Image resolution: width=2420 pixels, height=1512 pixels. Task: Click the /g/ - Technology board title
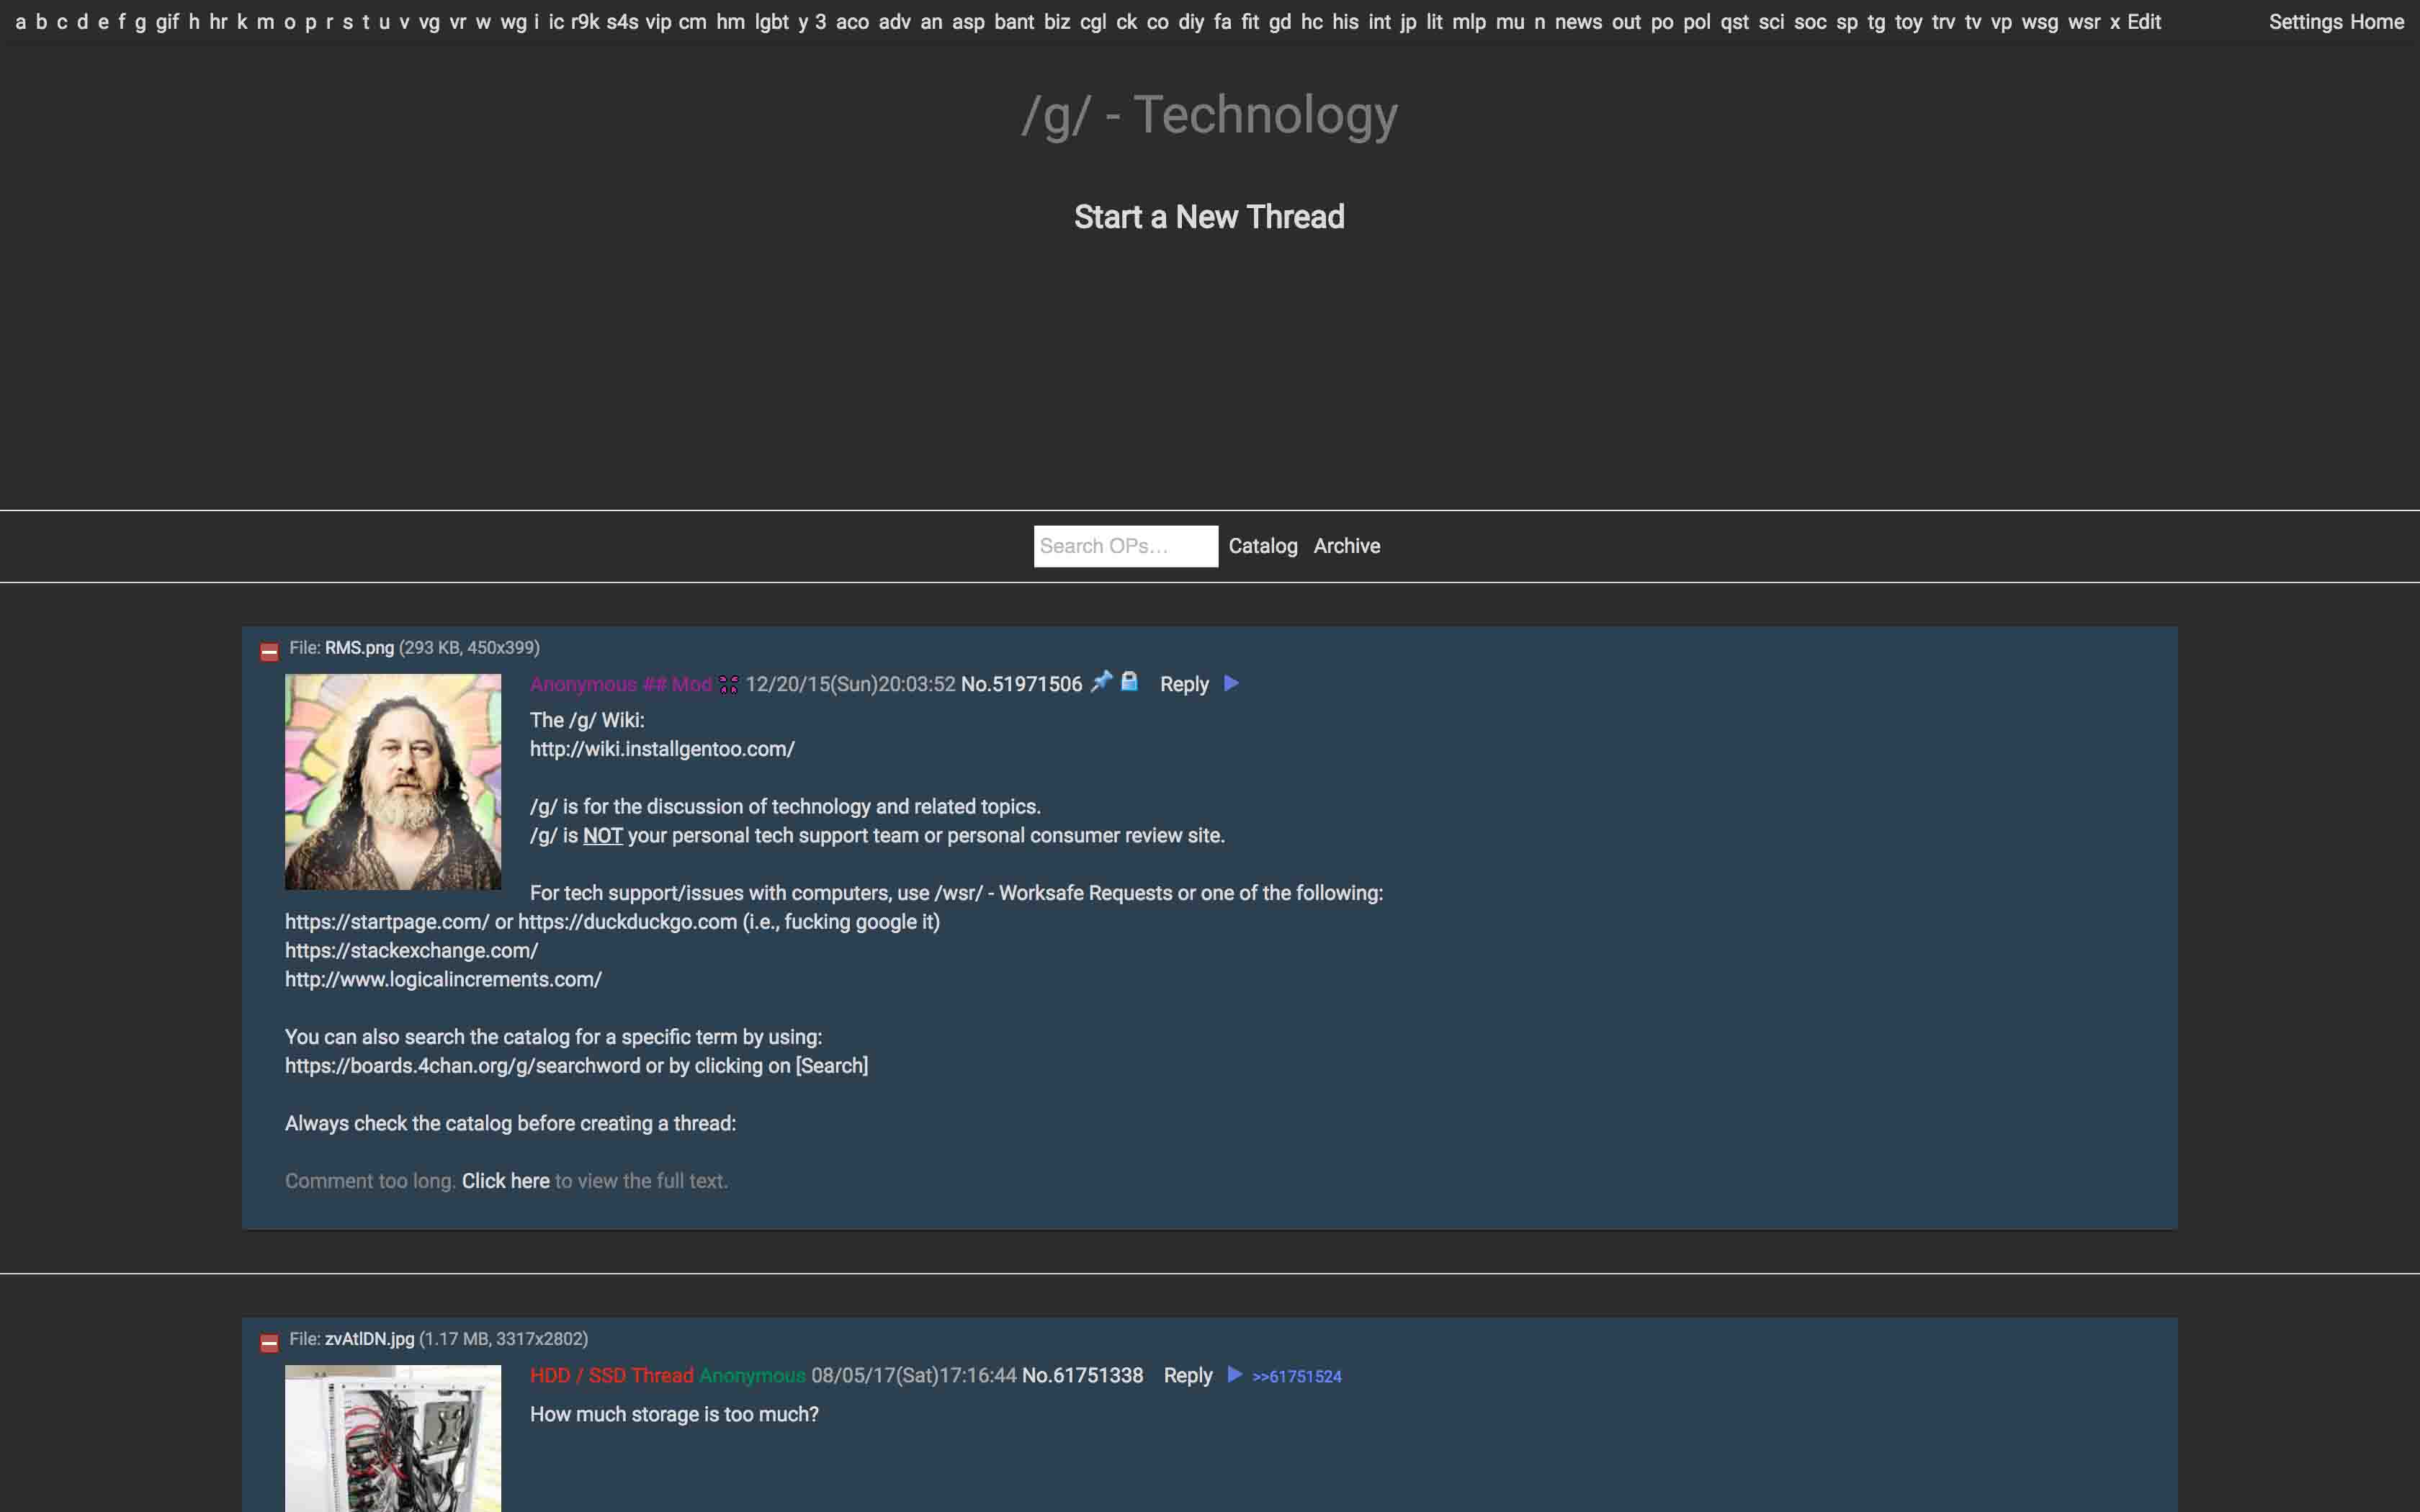pyautogui.click(x=1209, y=115)
